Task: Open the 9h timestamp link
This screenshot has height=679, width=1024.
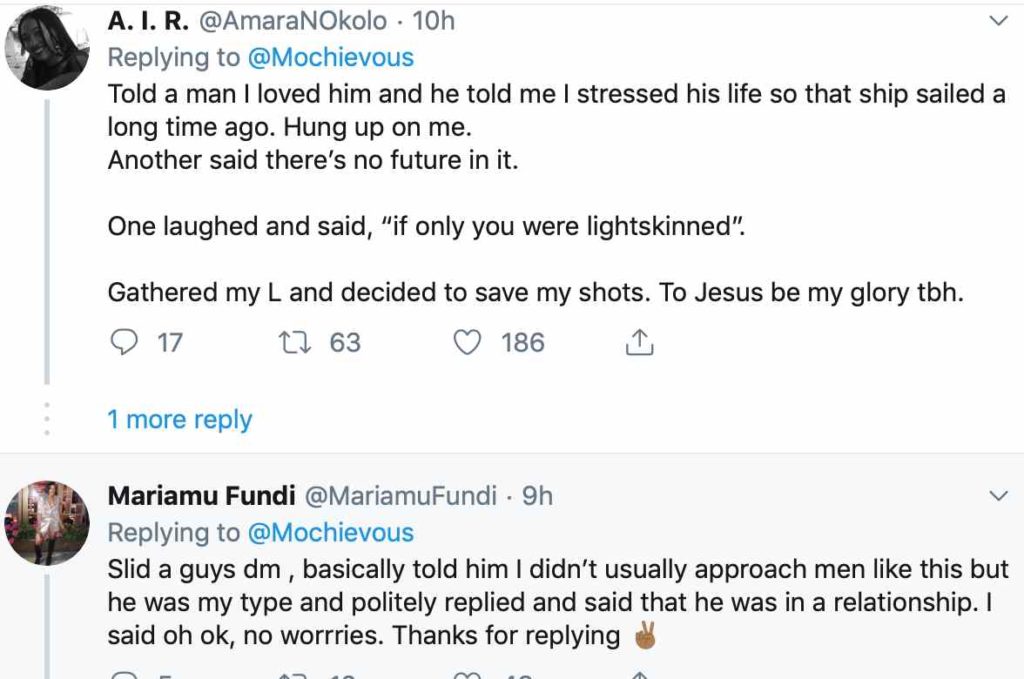Action: (x=537, y=496)
